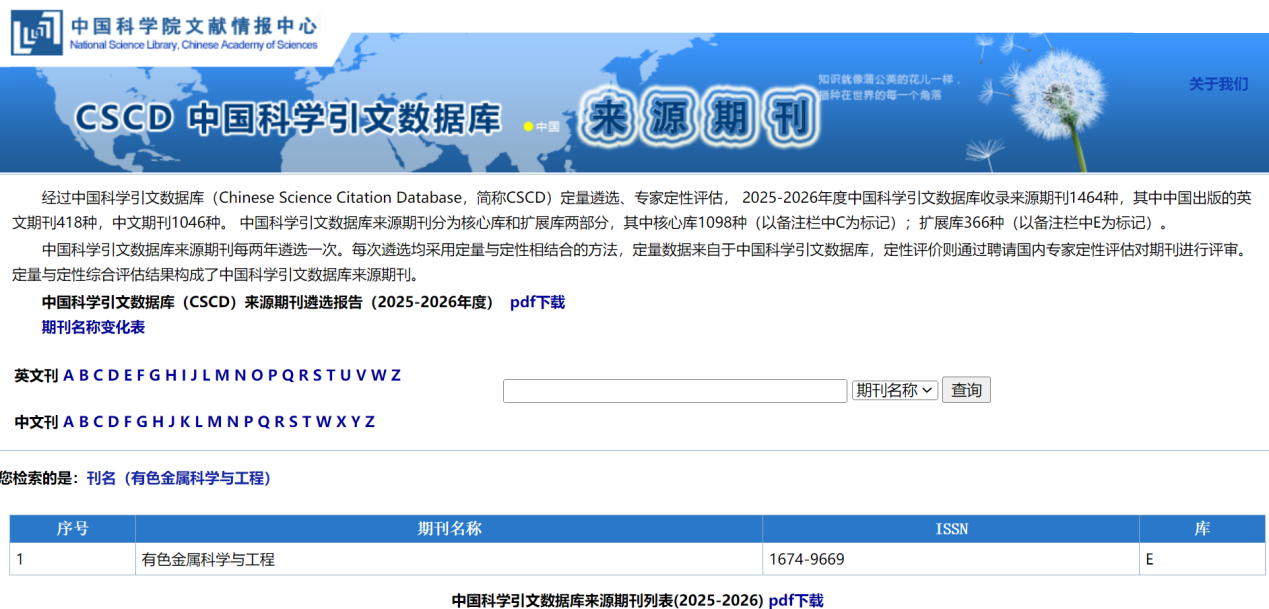Choose letter Z in the 中文刊 index
This screenshot has width=1269, height=609.
click(370, 421)
